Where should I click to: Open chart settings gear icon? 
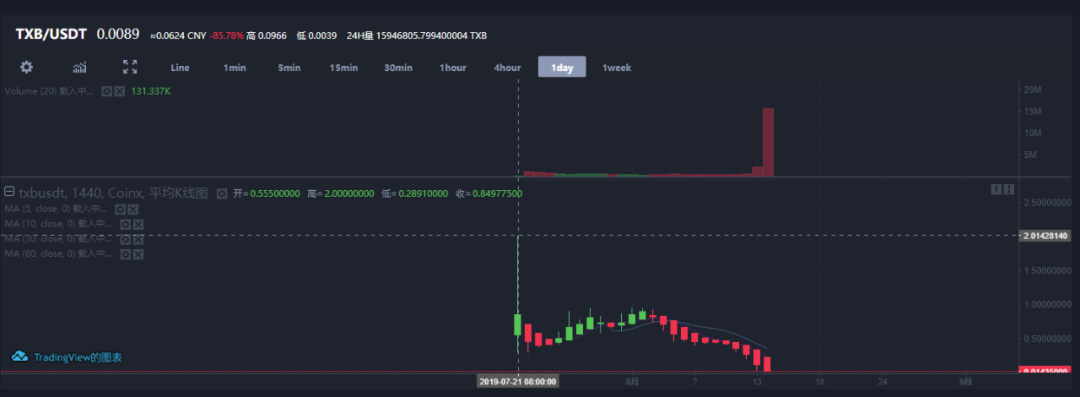pyautogui.click(x=26, y=67)
